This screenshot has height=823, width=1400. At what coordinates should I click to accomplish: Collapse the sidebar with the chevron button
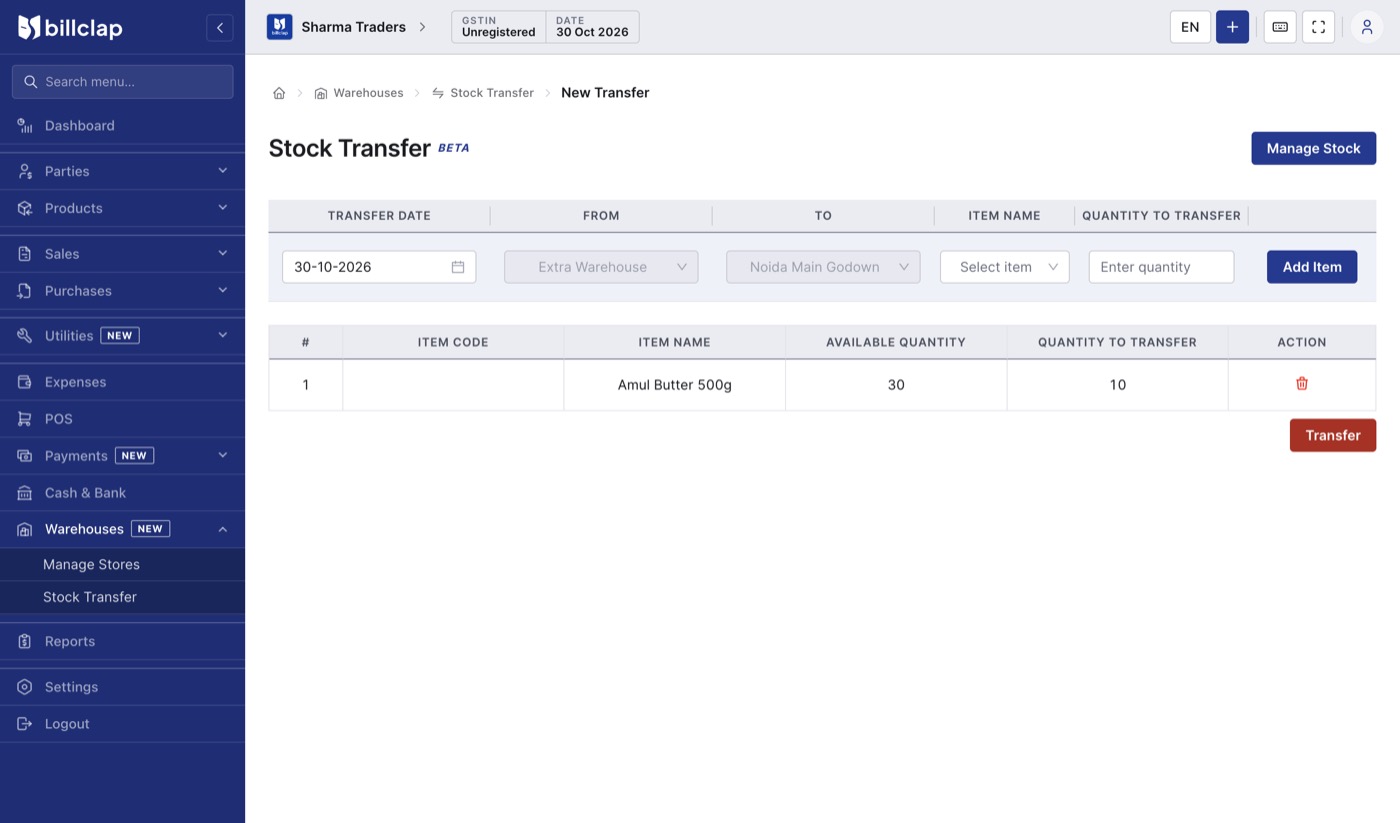220,28
